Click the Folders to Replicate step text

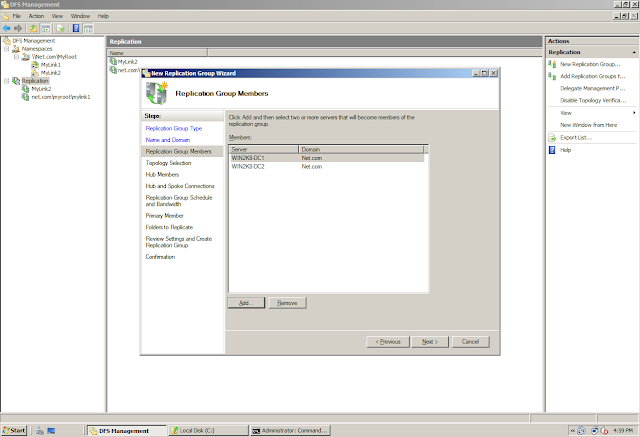pos(169,227)
